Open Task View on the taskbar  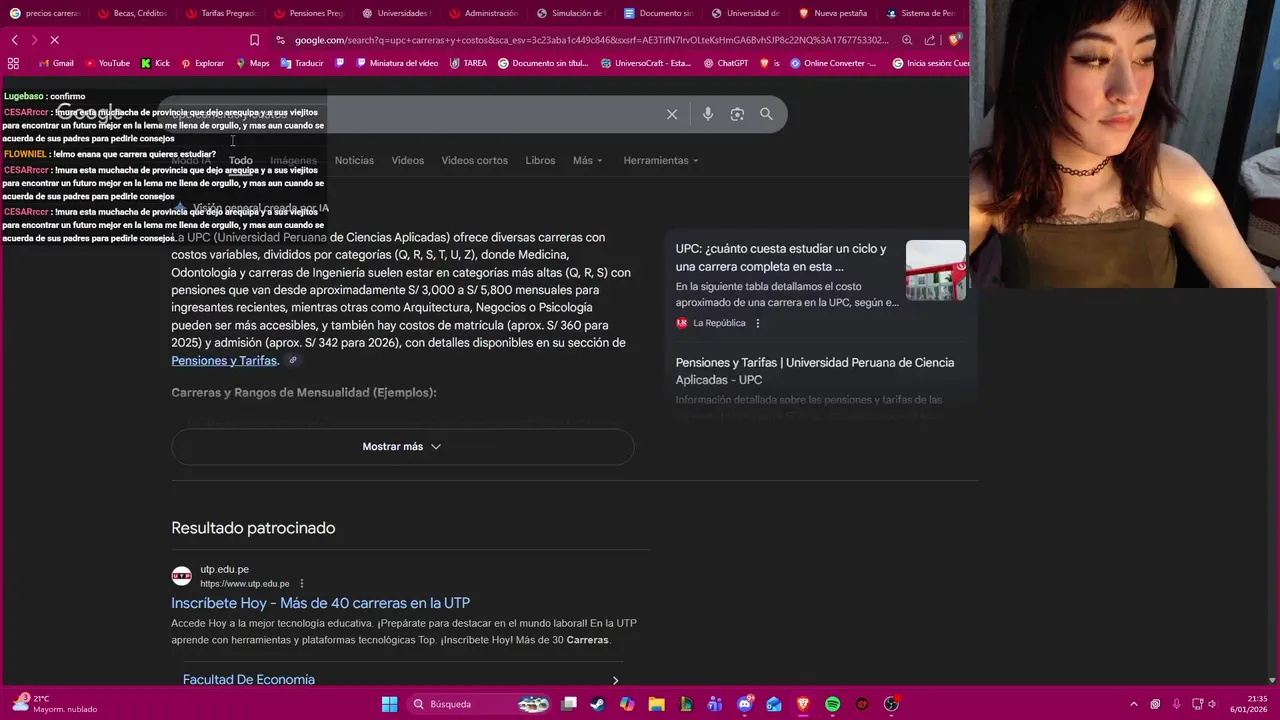[x=569, y=704]
